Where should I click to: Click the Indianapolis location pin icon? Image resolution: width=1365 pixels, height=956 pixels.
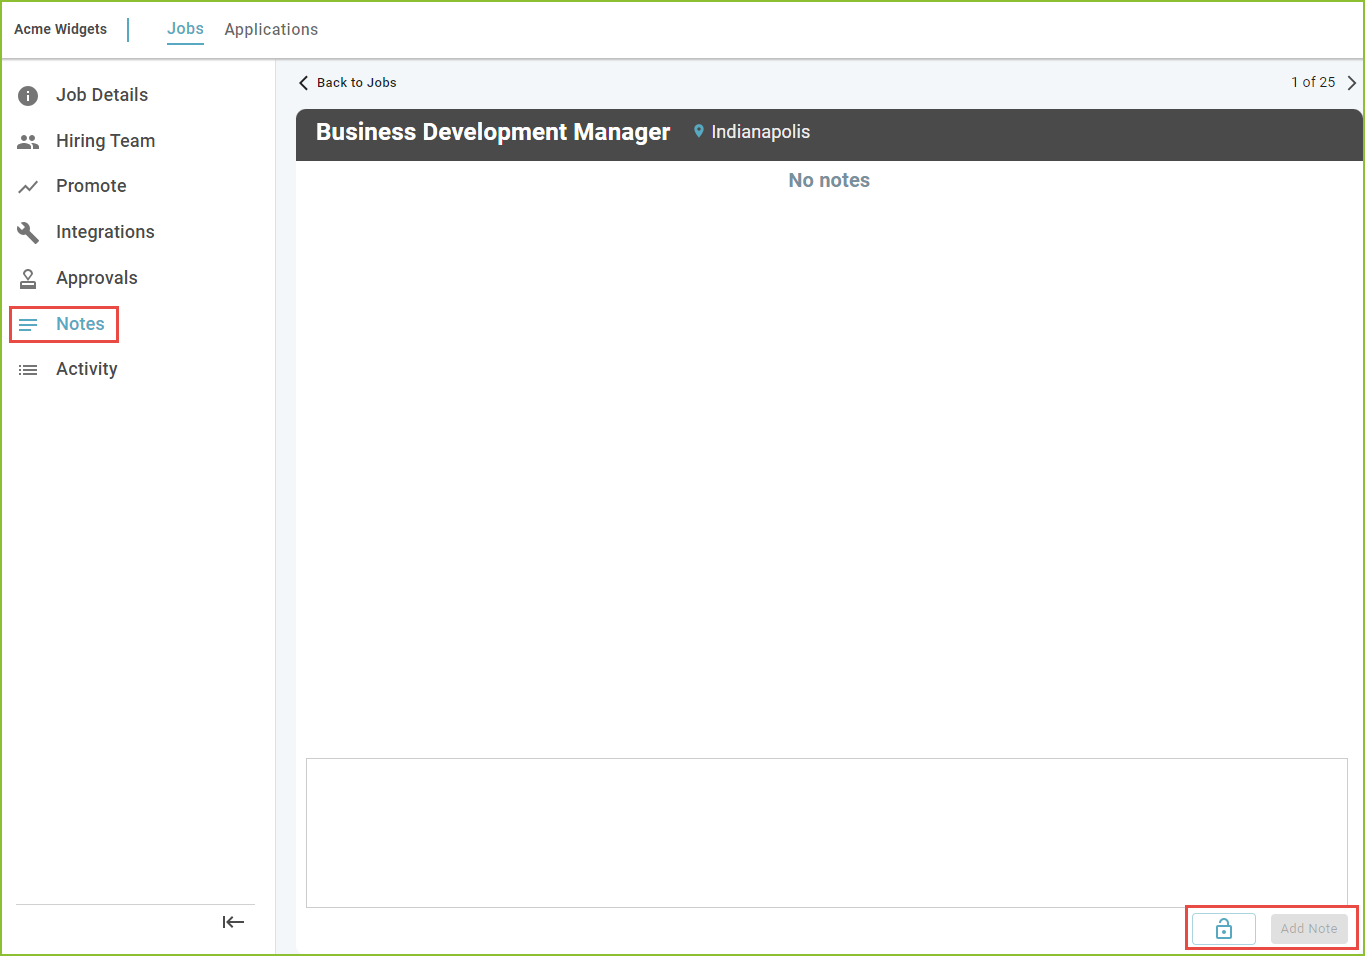point(699,131)
